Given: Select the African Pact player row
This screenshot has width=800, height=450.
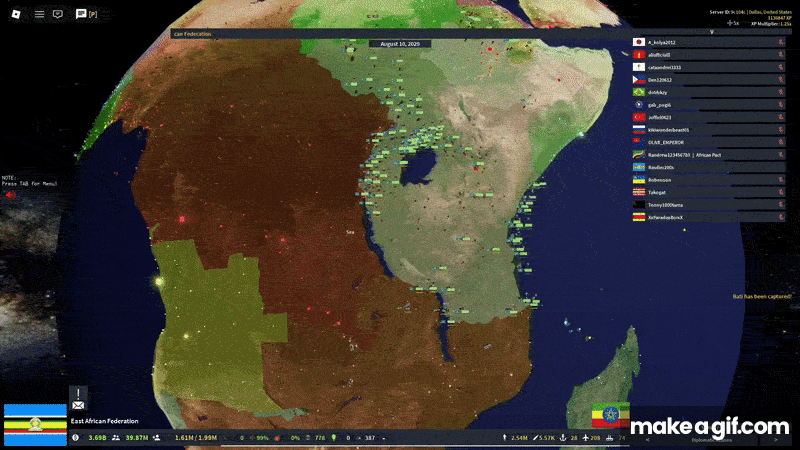Looking at the screenshot, I should click(x=709, y=155).
